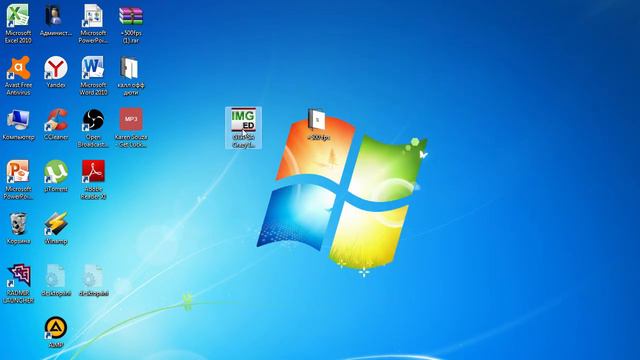Select the +500fps (1).rar archive
Screen dimensions: 640x360
[x=131, y=24]
